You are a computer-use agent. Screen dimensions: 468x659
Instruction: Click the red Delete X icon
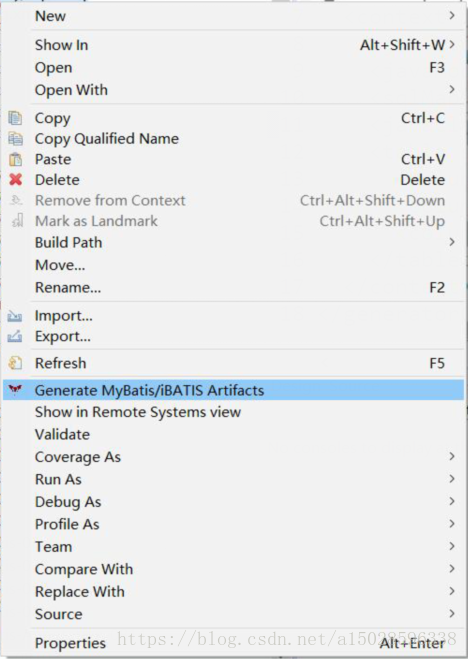pyautogui.click(x=16, y=180)
